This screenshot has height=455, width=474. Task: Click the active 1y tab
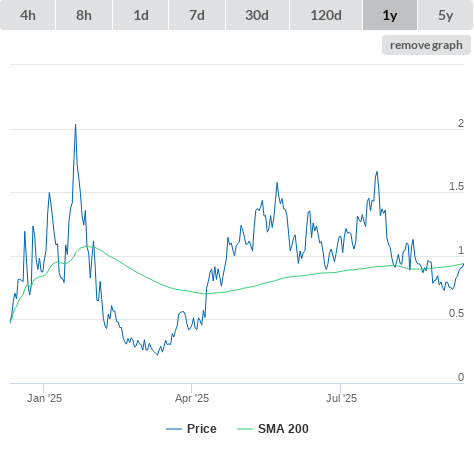point(390,15)
